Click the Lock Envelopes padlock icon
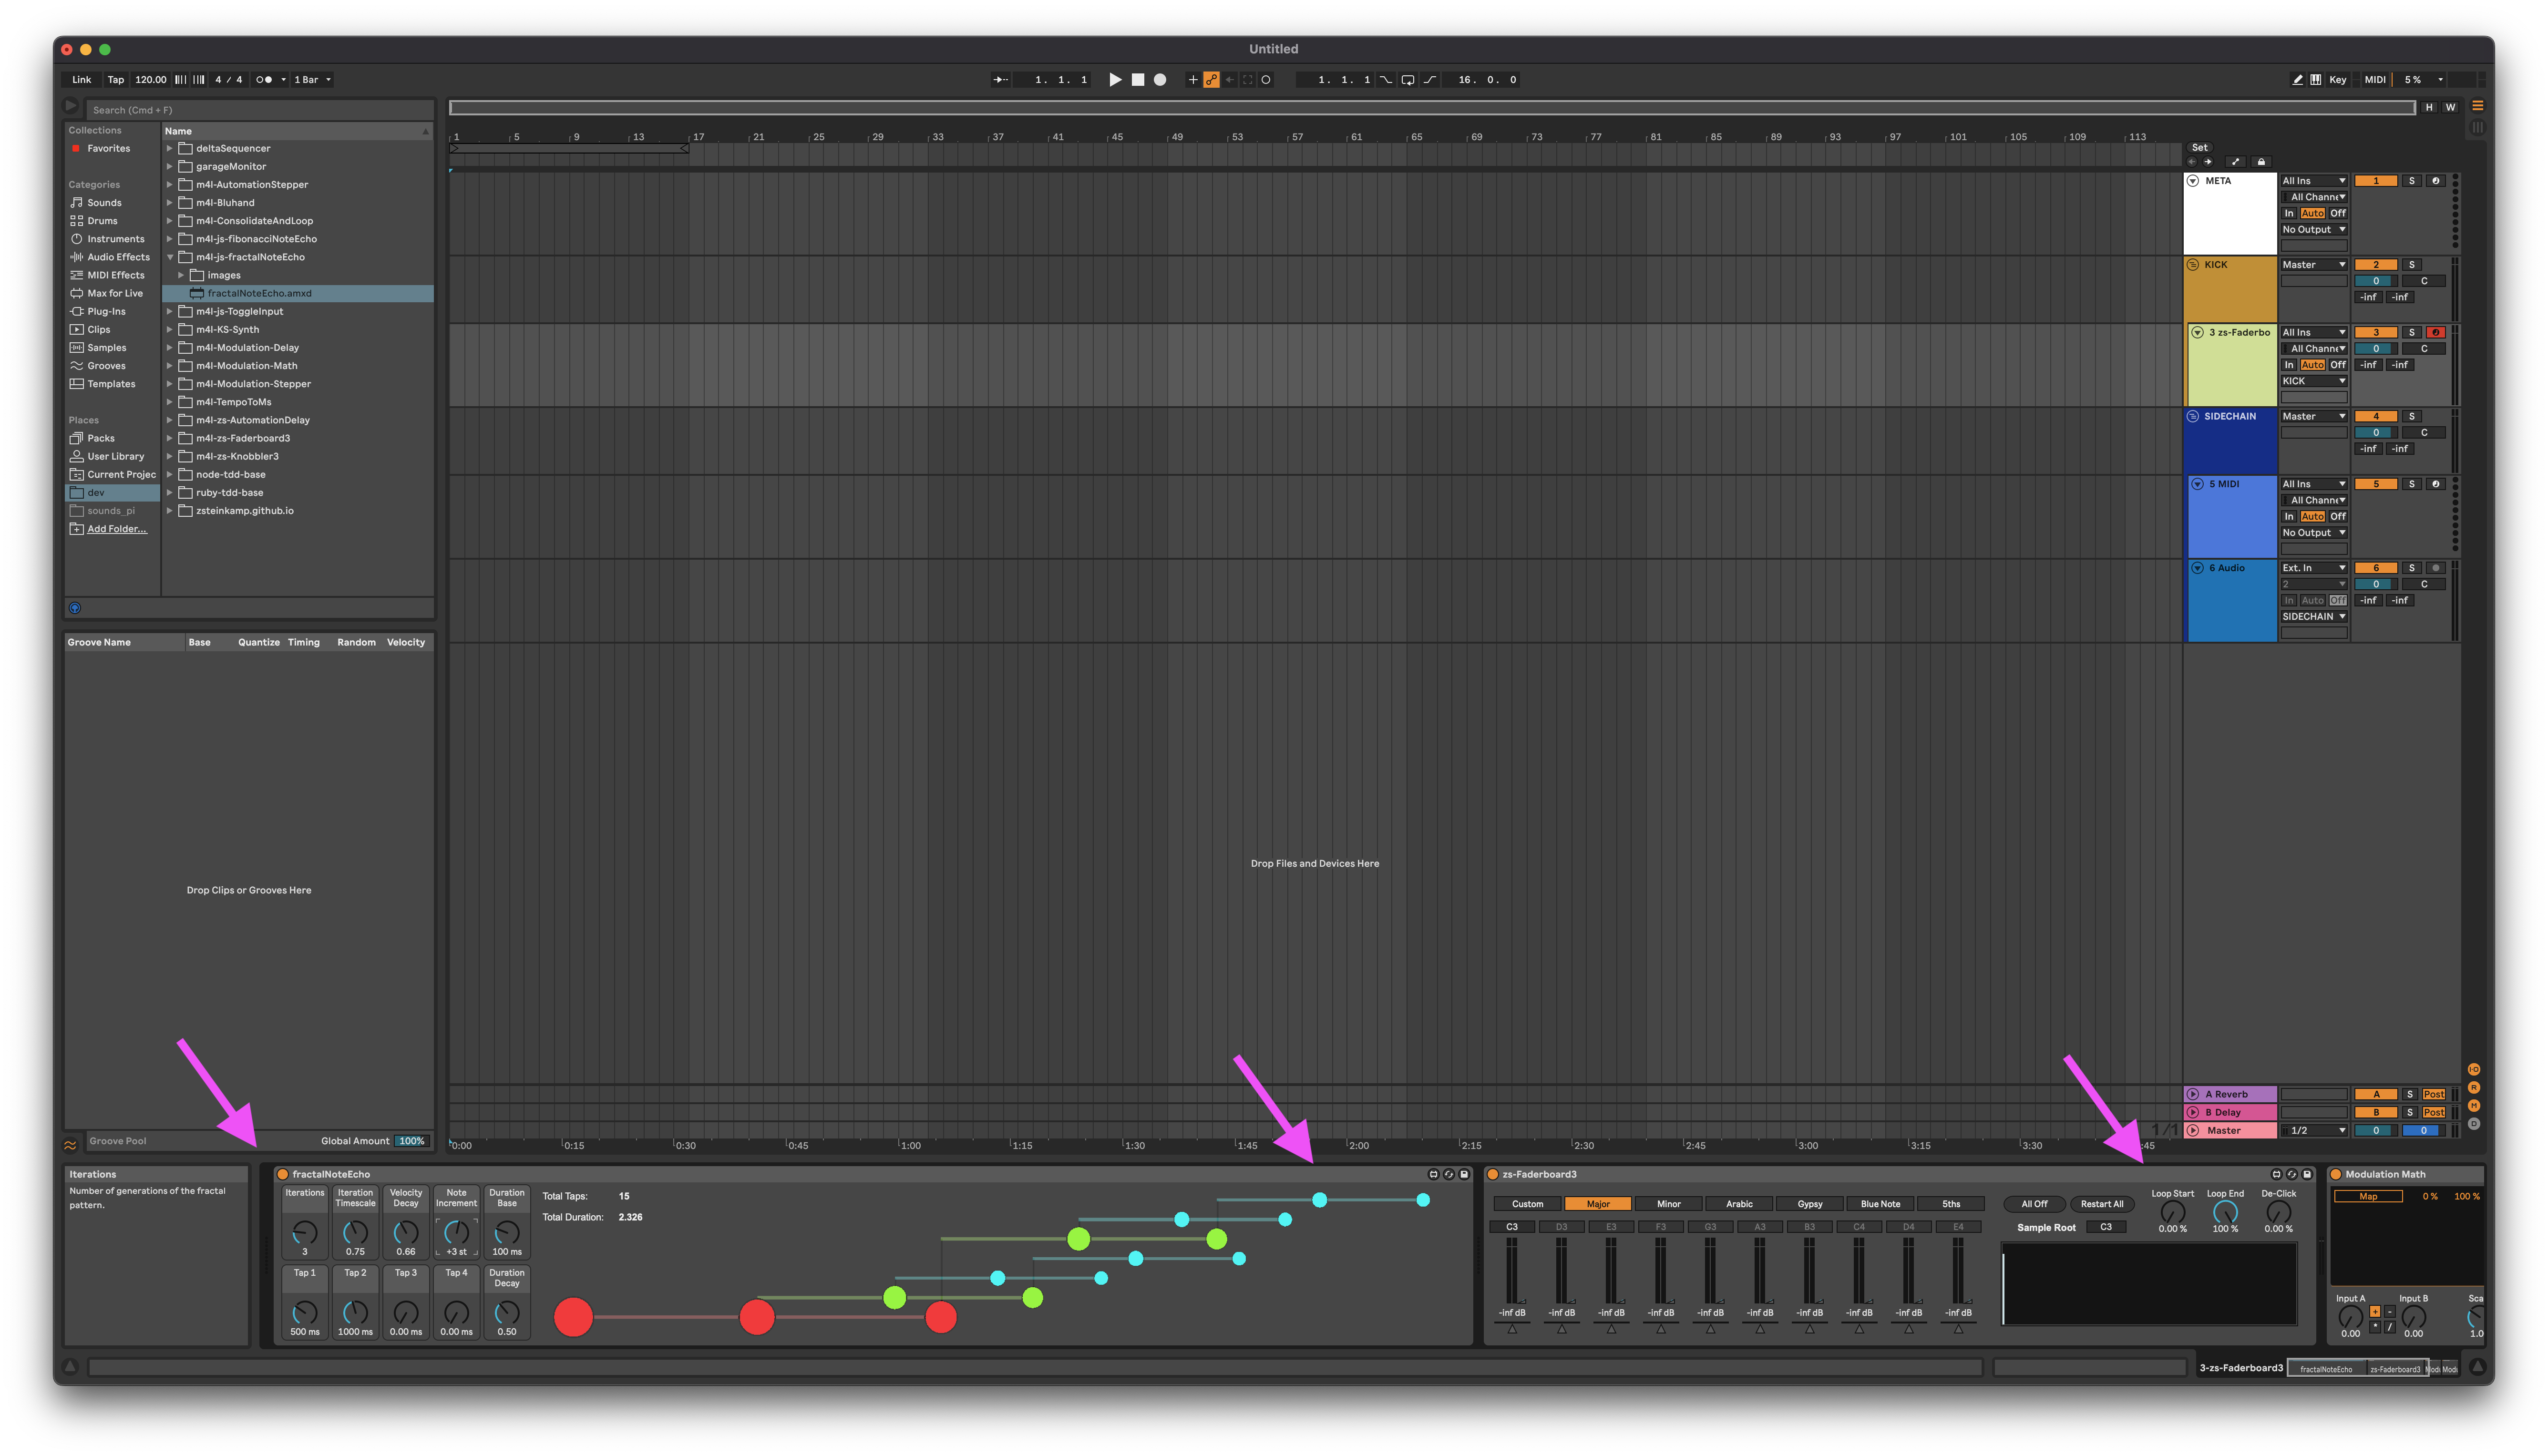The height and width of the screenshot is (1456, 2548). click(x=2261, y=162)
